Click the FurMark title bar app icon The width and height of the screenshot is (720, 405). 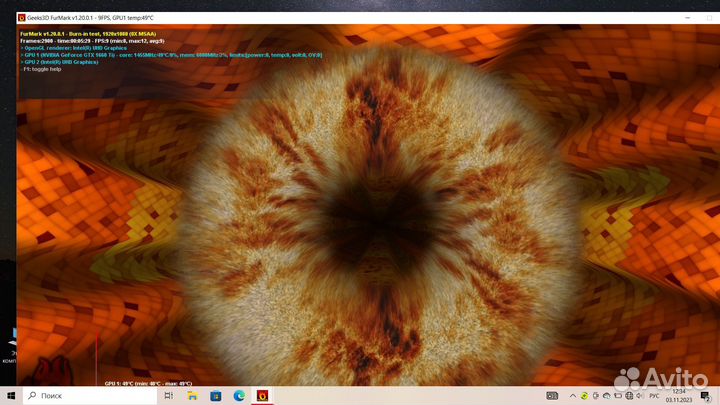(x=22, y=18)
